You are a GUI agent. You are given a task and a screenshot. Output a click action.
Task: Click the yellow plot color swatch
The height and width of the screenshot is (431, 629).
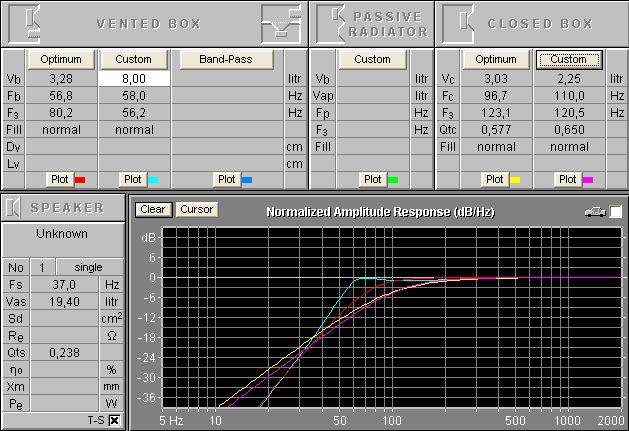(x=515, y=180)
